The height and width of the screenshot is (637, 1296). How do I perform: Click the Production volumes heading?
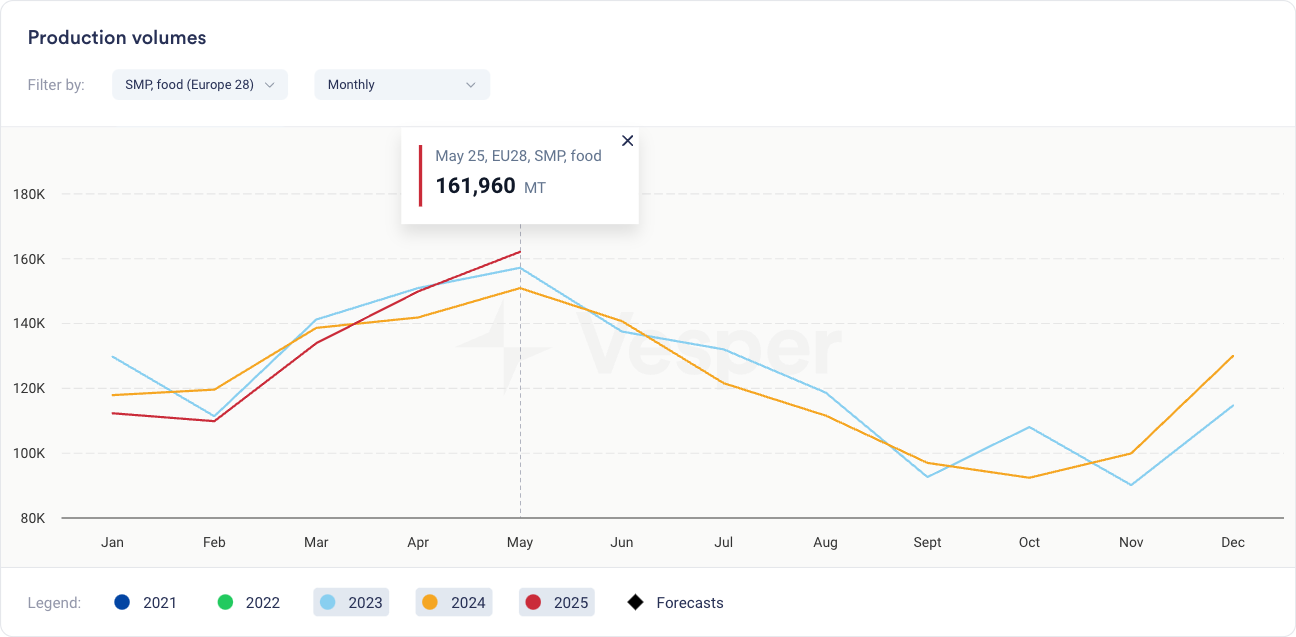coord(117,38)
